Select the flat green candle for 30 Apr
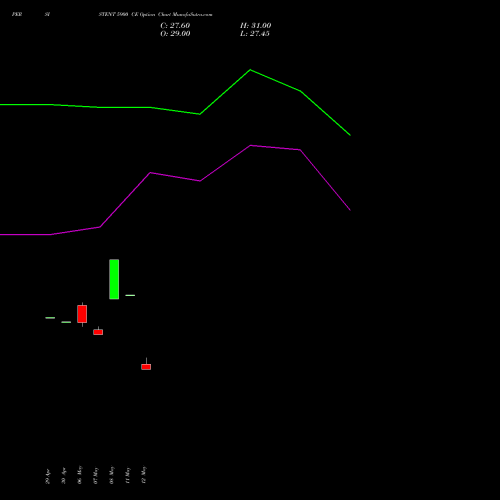Screen dimensions: 500x500 pos(66,322)
